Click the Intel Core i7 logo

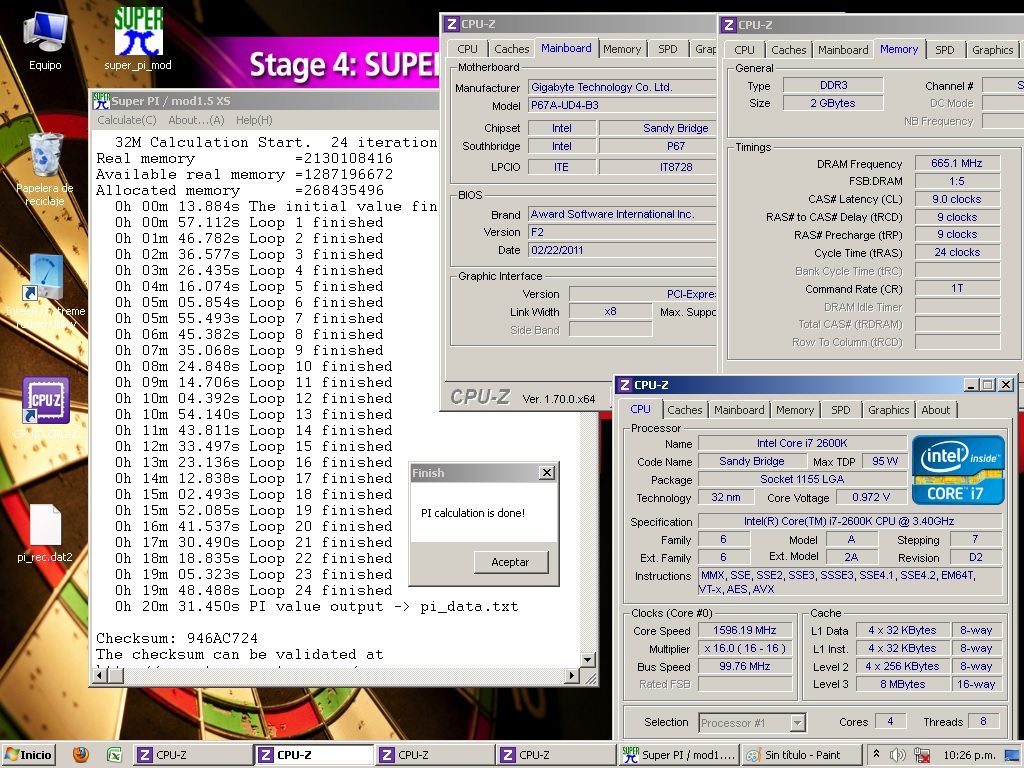pos(957,470)
